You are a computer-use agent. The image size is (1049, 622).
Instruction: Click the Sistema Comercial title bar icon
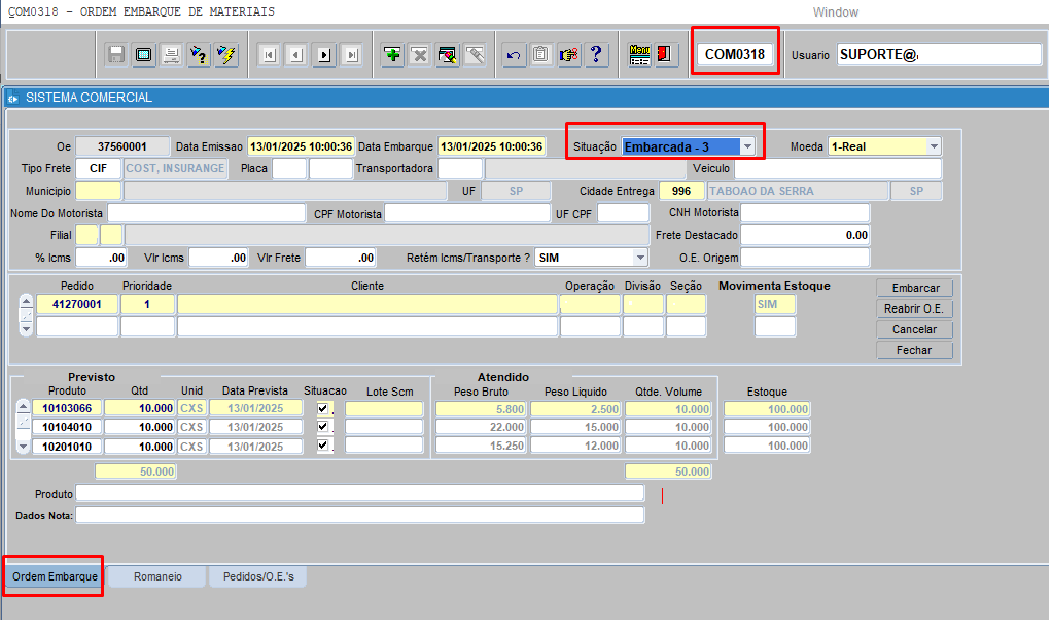coord(13,98)
